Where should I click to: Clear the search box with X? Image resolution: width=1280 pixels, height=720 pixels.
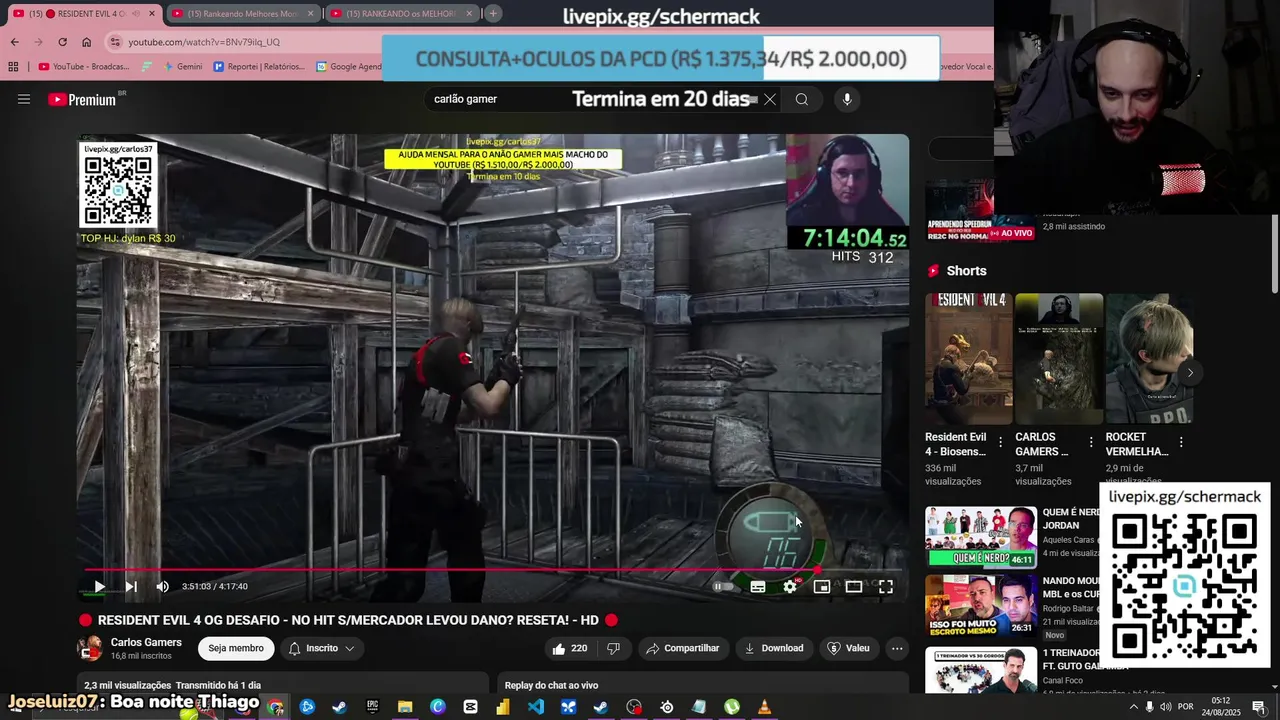coord(769,99)
